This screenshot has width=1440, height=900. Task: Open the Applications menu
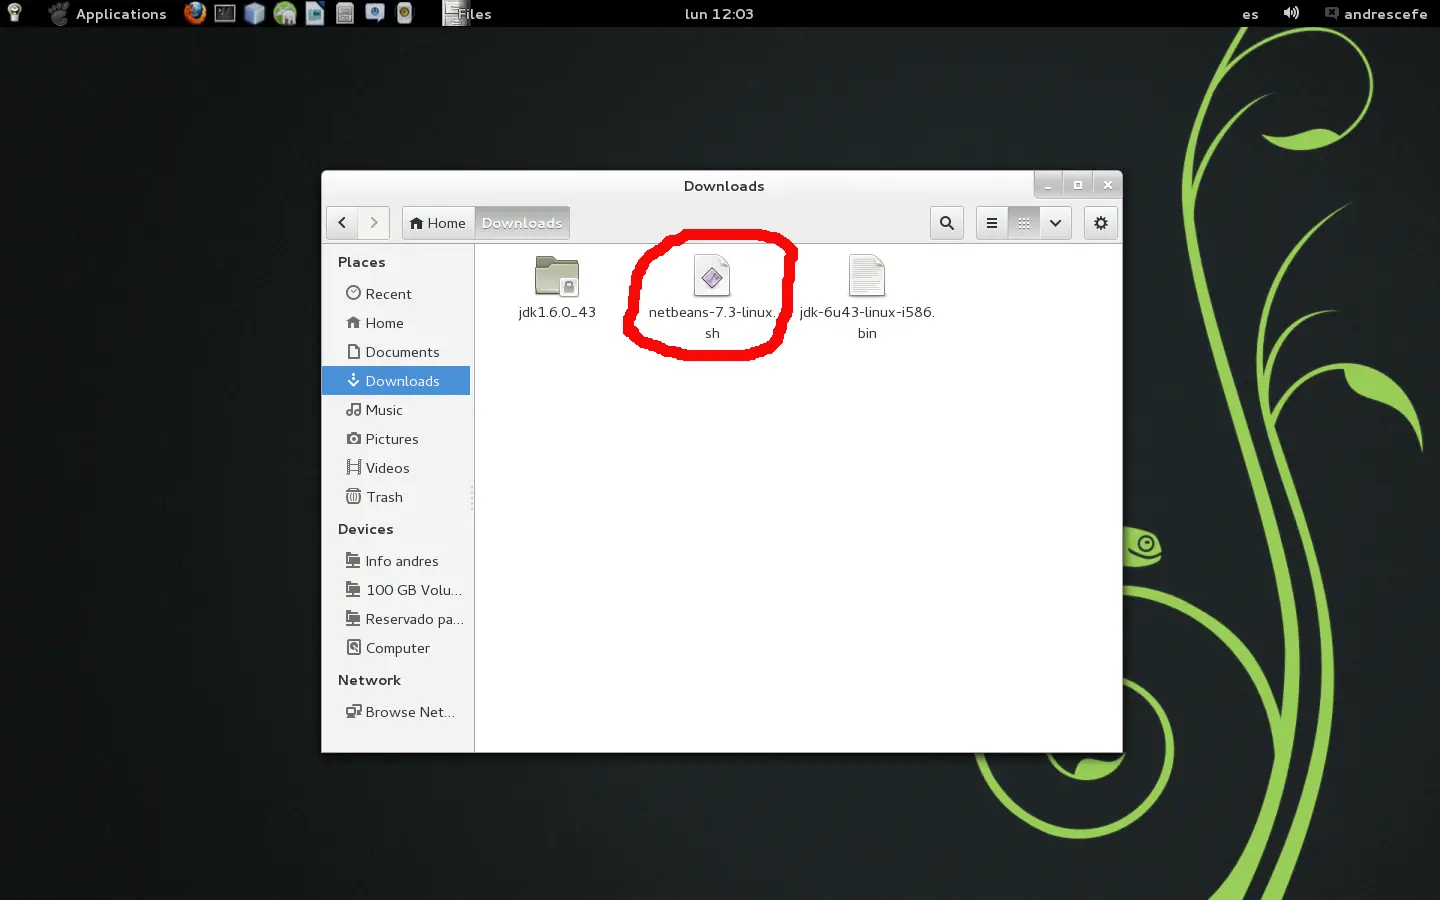click(x=108, y=14)
